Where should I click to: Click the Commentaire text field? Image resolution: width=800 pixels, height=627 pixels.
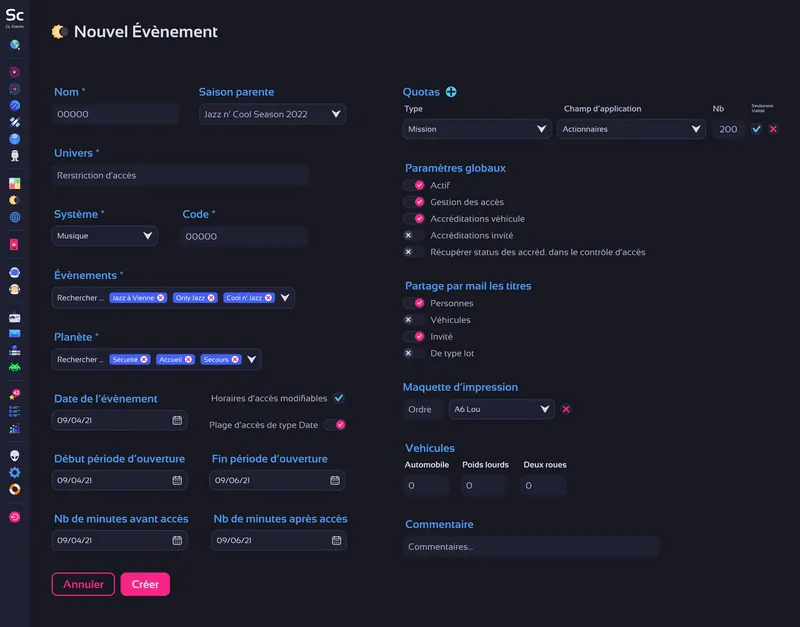coord(531,547)
